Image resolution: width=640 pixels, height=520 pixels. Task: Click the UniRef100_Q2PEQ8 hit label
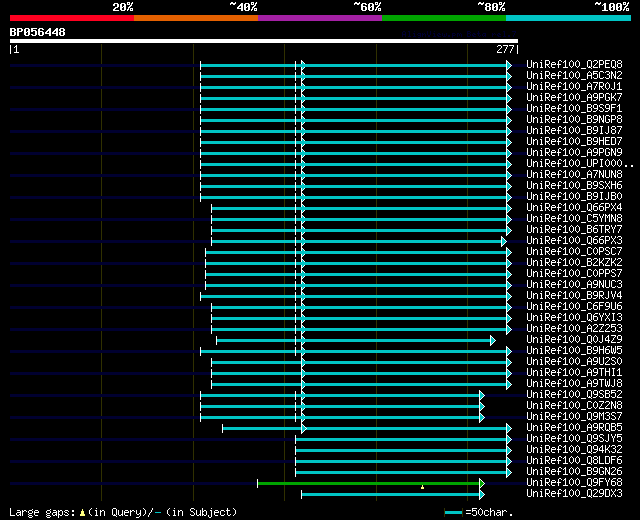[574, 64]
